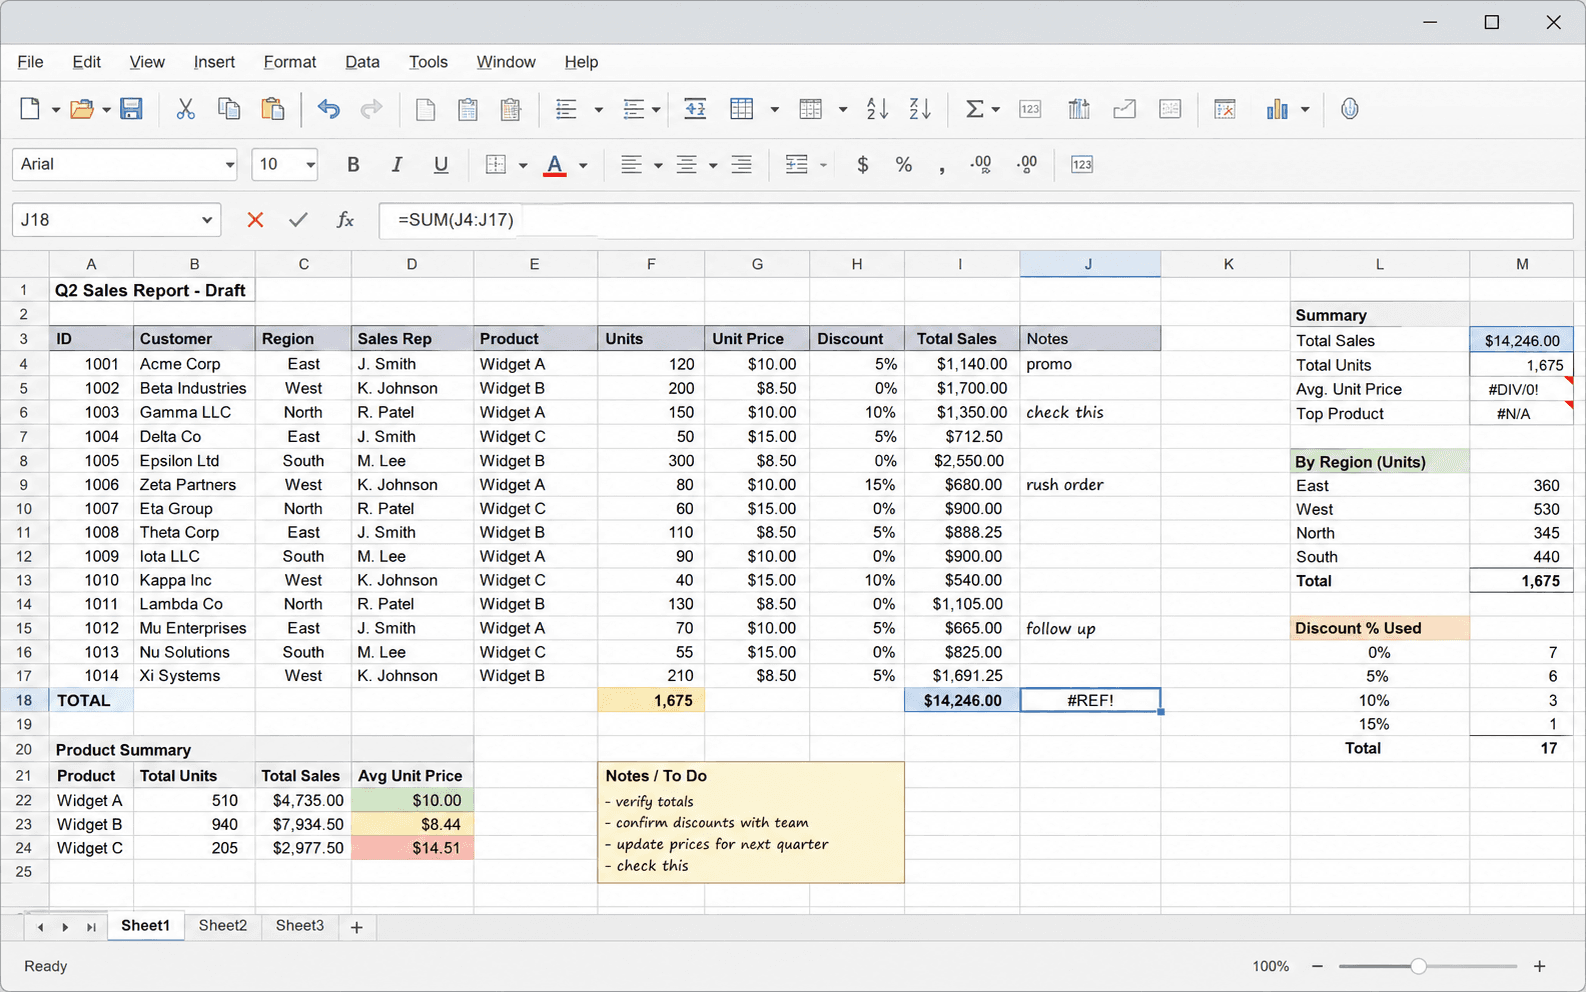This screenshot has height=992, width=1586.
Task: Apply currency format with the $ icon
Action: click(863, 165)
